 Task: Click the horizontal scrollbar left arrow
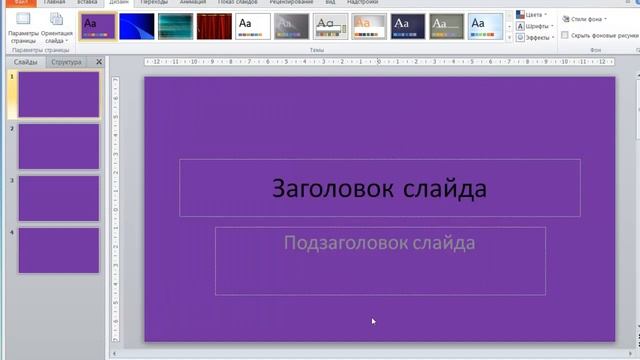(114, 354)
